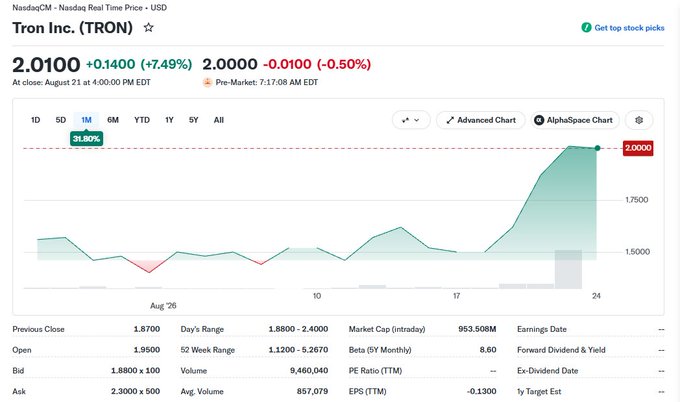Click the EPS (TTM) value -0.1300
Image resolution: width=680 pixels, height=402 pixels.
tap(481, 392)
